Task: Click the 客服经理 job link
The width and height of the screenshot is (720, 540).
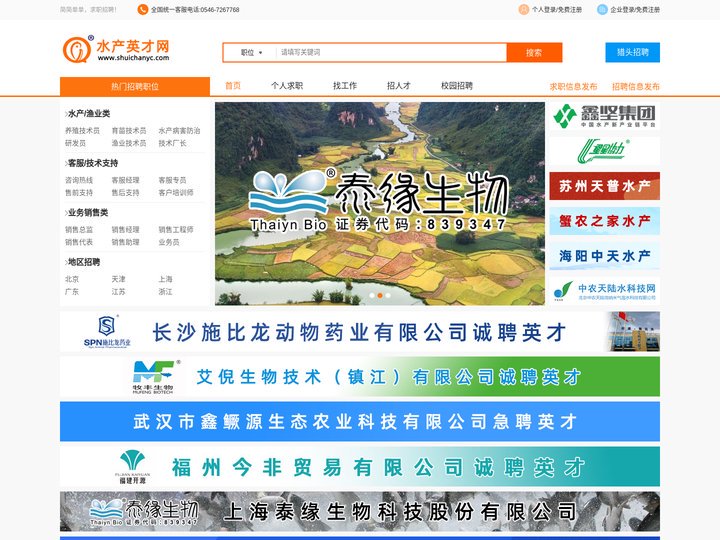Action: click(126, 180)
